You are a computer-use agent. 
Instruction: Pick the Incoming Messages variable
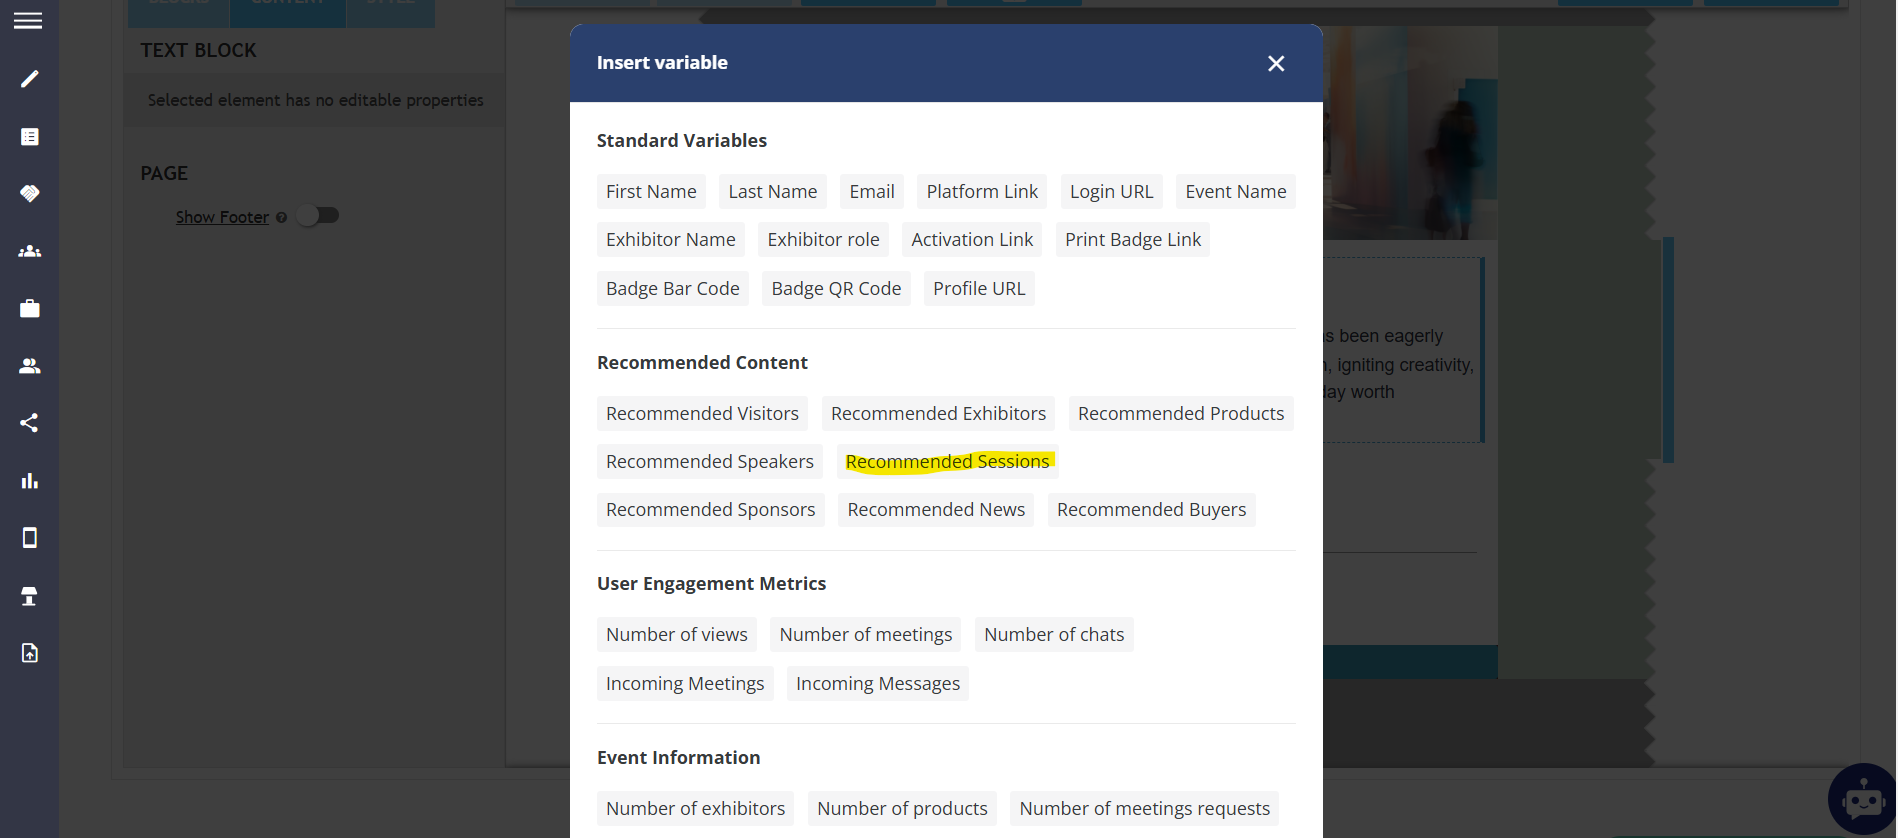point(877,684)
